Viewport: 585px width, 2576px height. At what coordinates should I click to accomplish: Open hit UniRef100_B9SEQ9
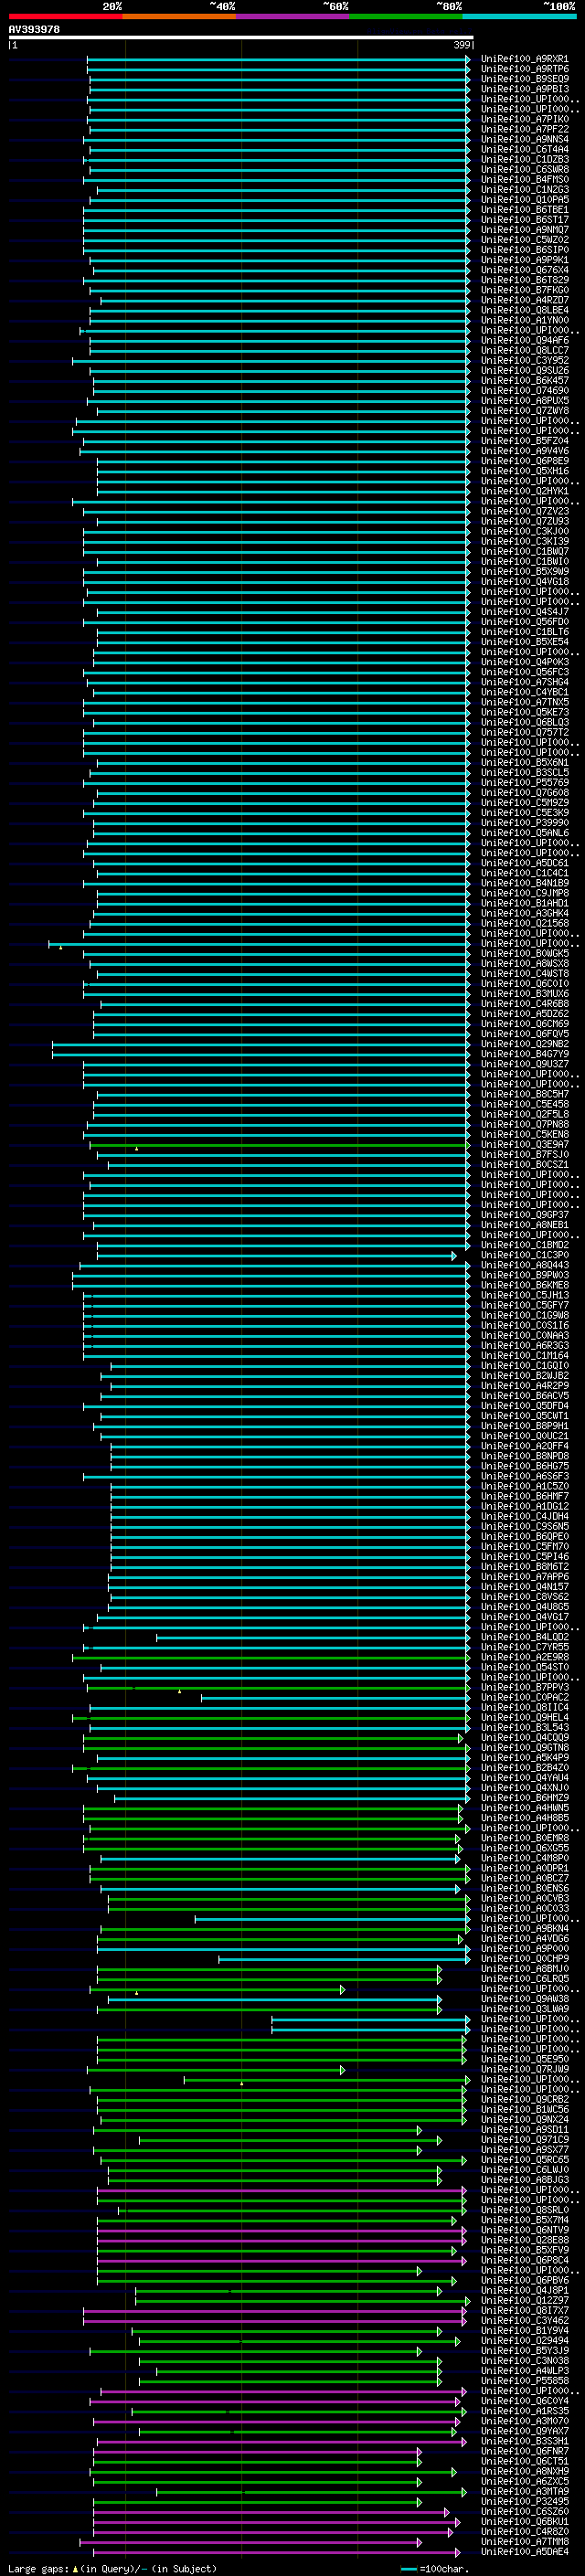point(524,79)
